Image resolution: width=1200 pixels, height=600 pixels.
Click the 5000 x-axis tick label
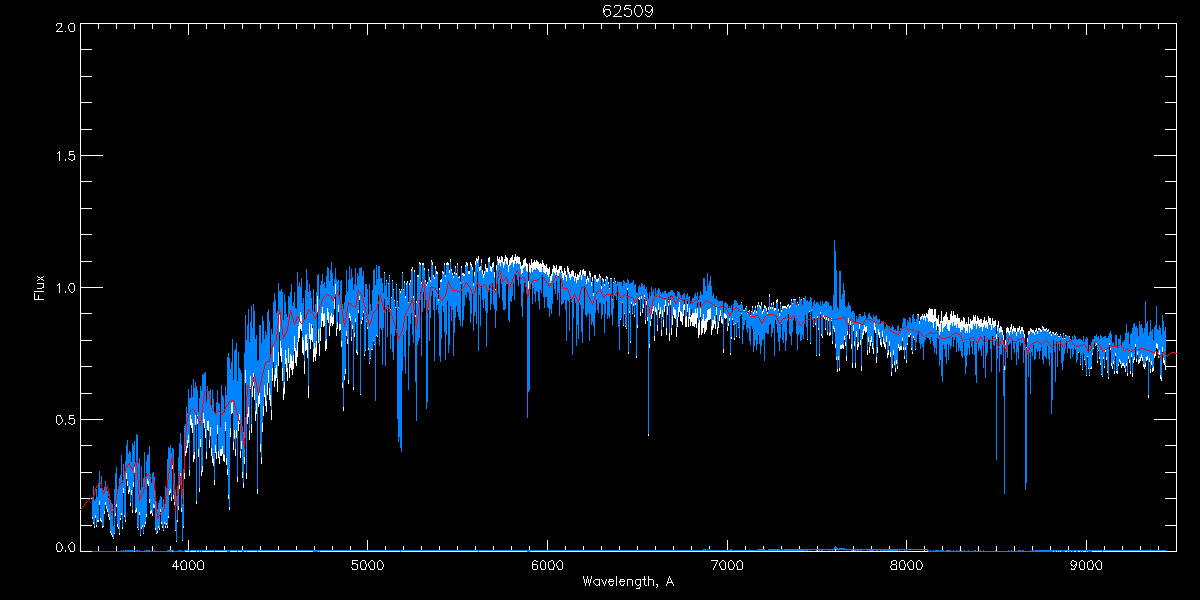pos(367,565)
